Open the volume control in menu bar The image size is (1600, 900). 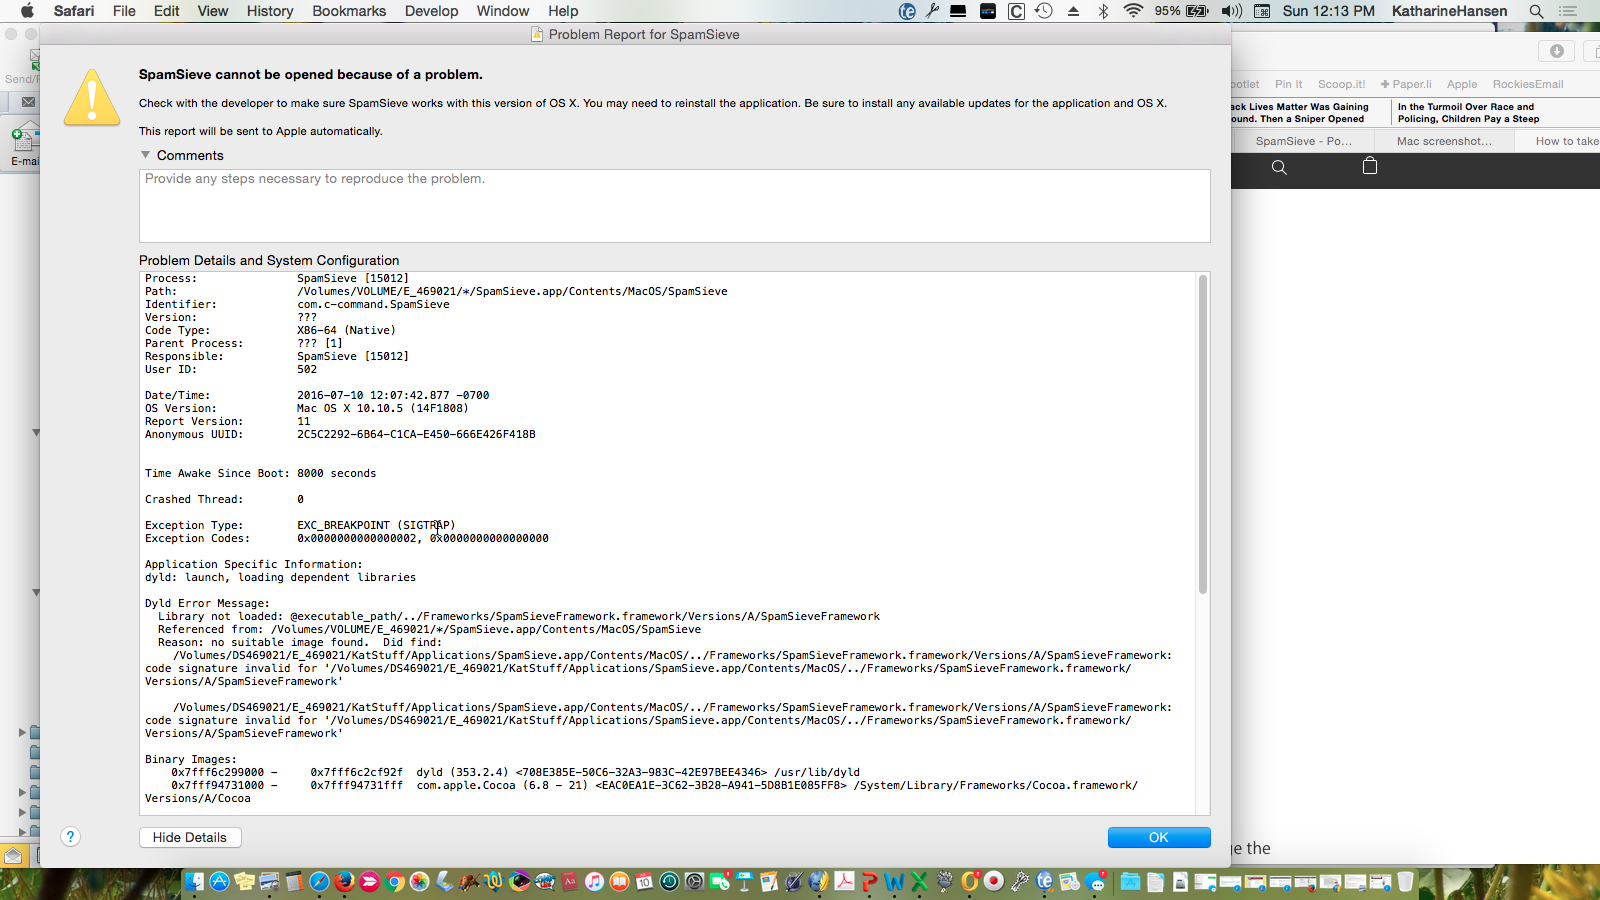point(1231,11)
